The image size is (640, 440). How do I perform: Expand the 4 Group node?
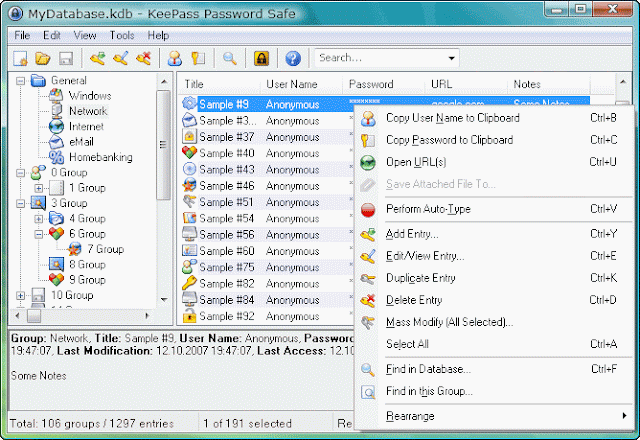pos(38,219)
